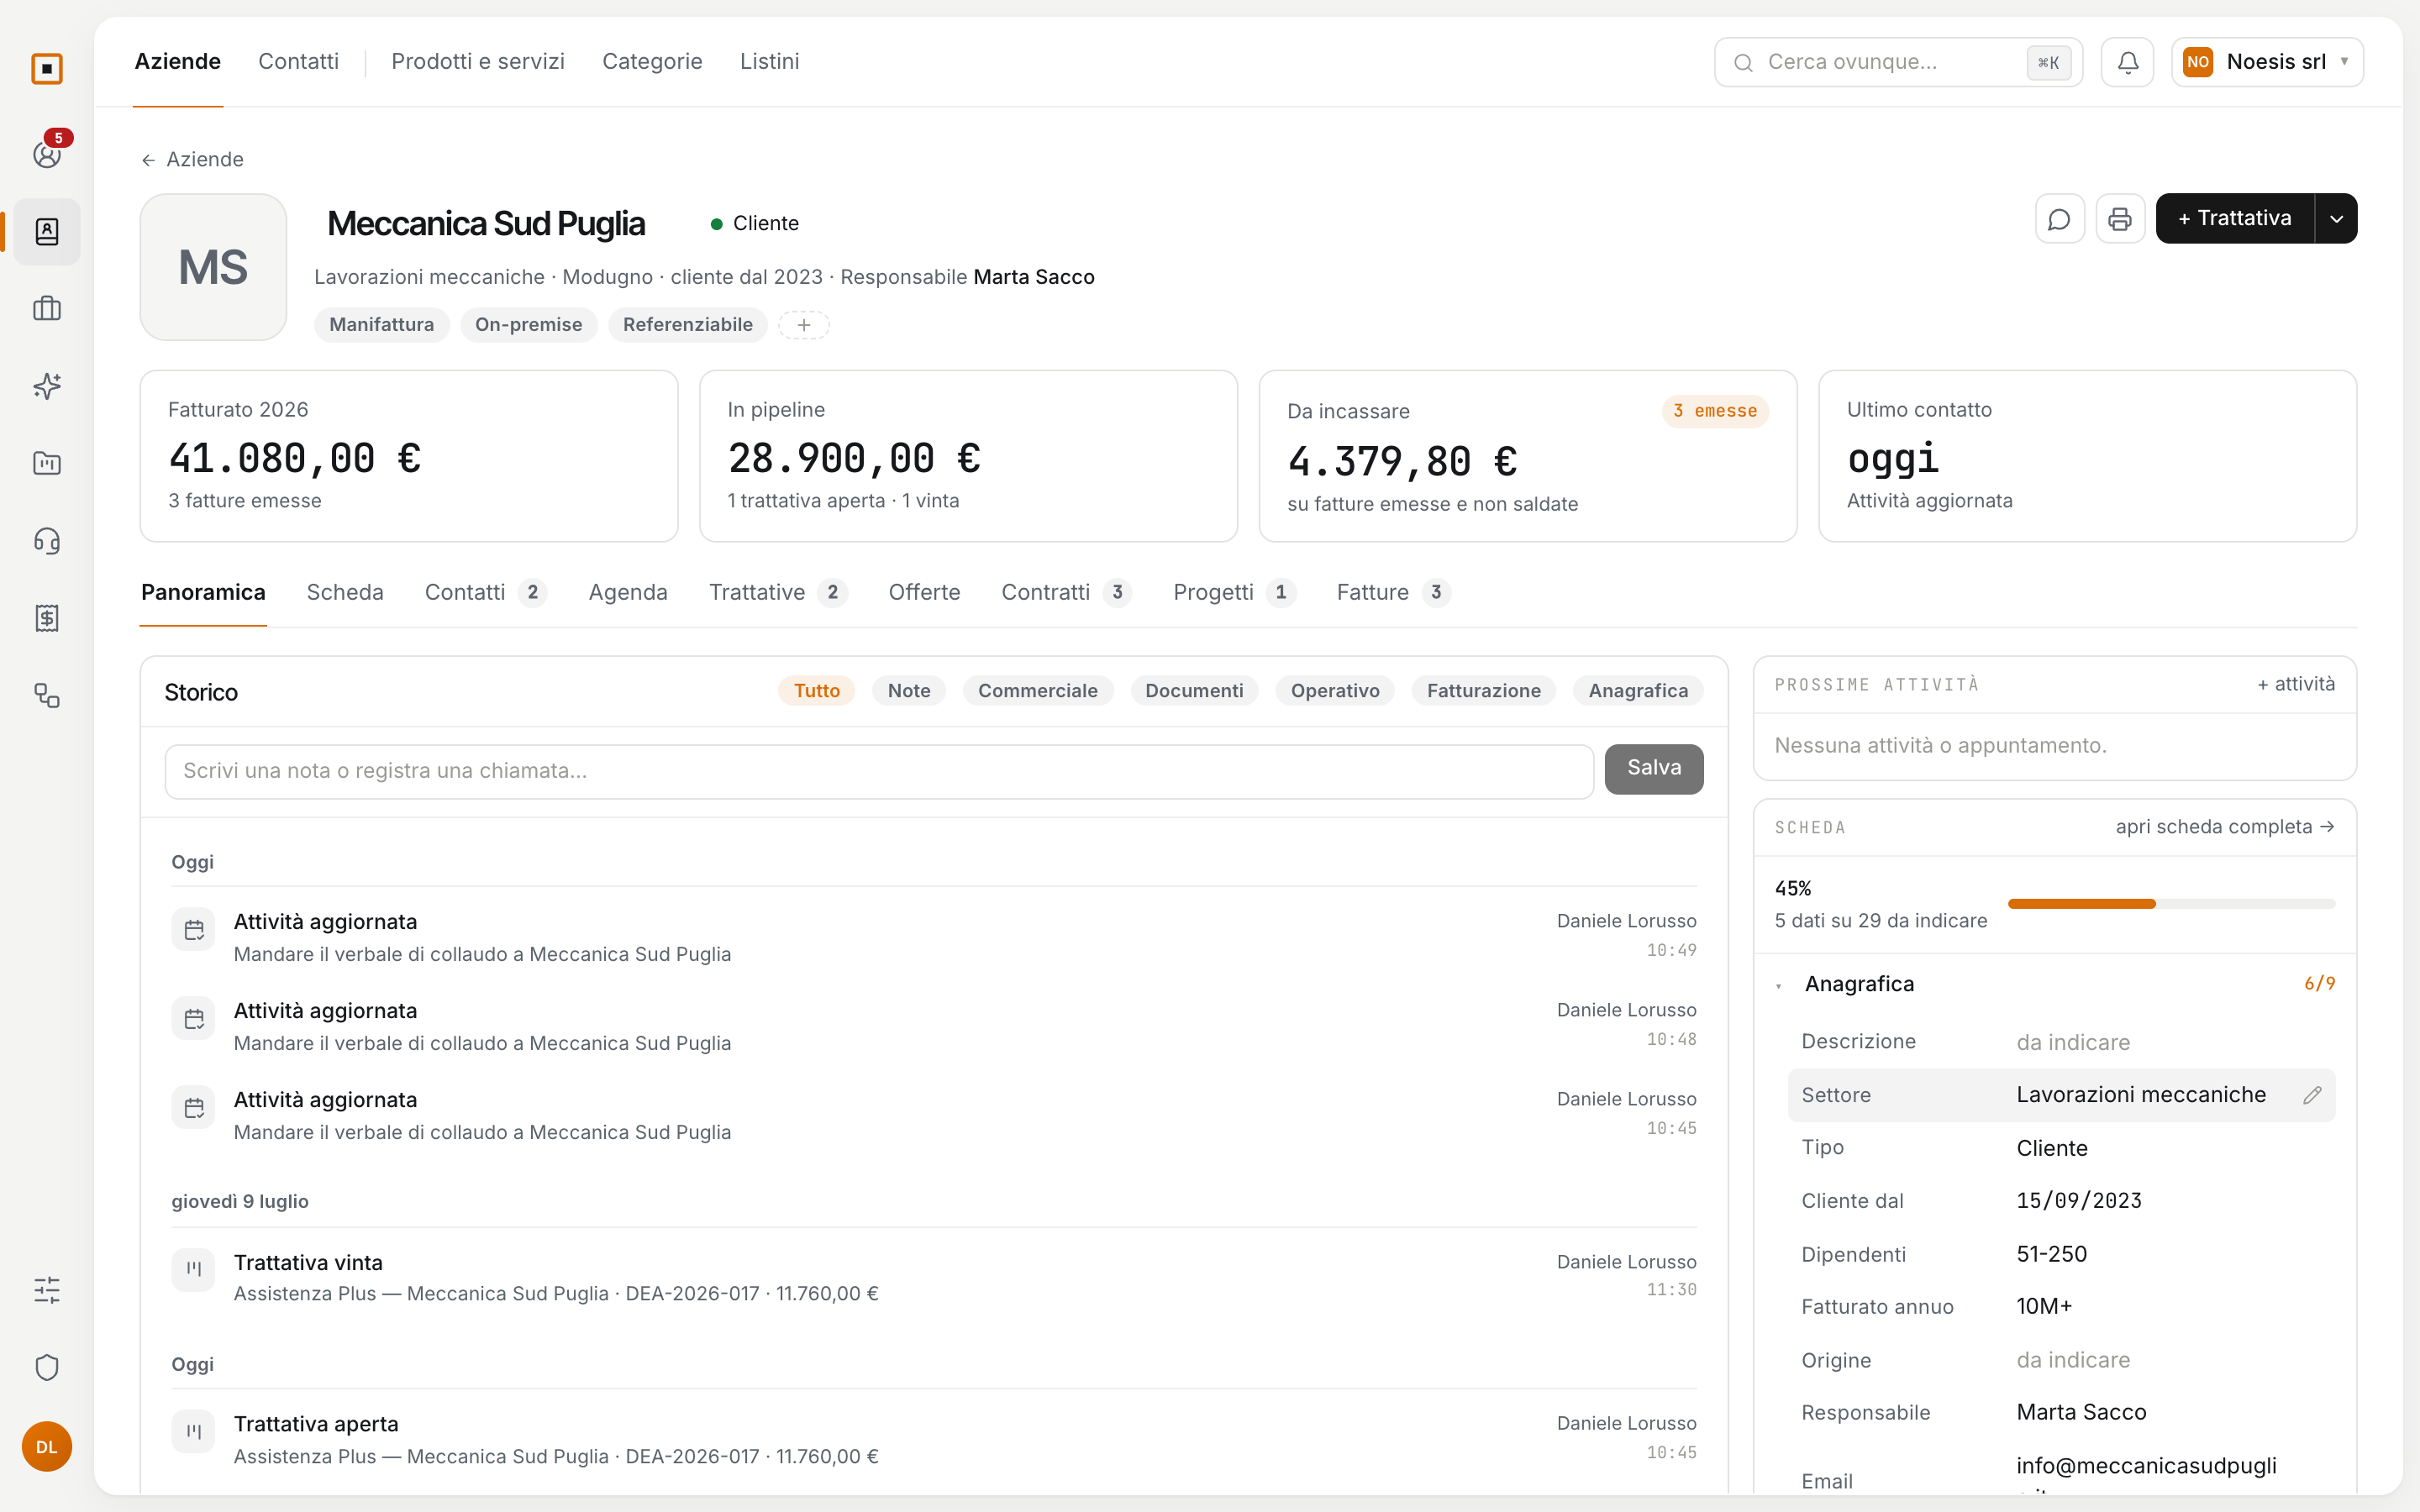Collapse the Anagrafica section
Viewport: 2420px width, 1512px height.
1779,985
